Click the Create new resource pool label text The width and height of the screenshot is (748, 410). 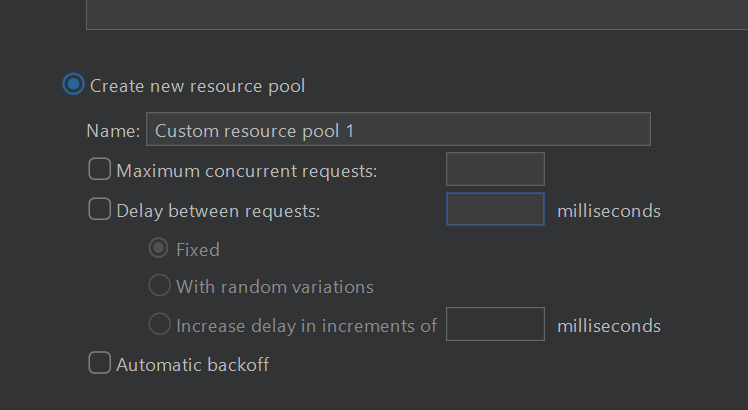coord(197,86)
